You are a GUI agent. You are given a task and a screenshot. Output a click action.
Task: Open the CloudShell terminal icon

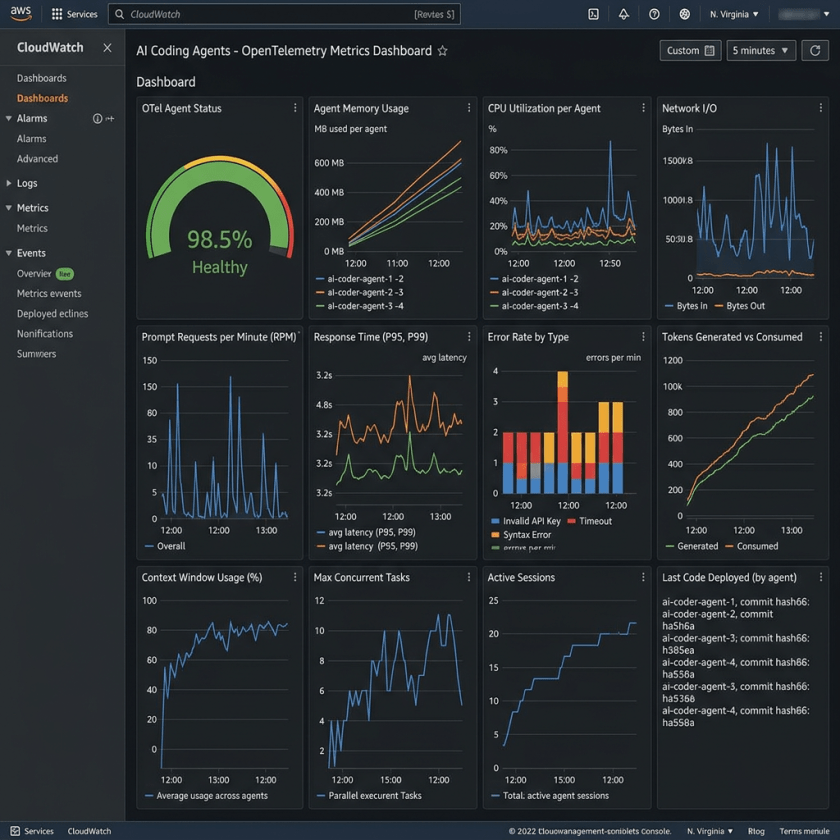point(593,14)
